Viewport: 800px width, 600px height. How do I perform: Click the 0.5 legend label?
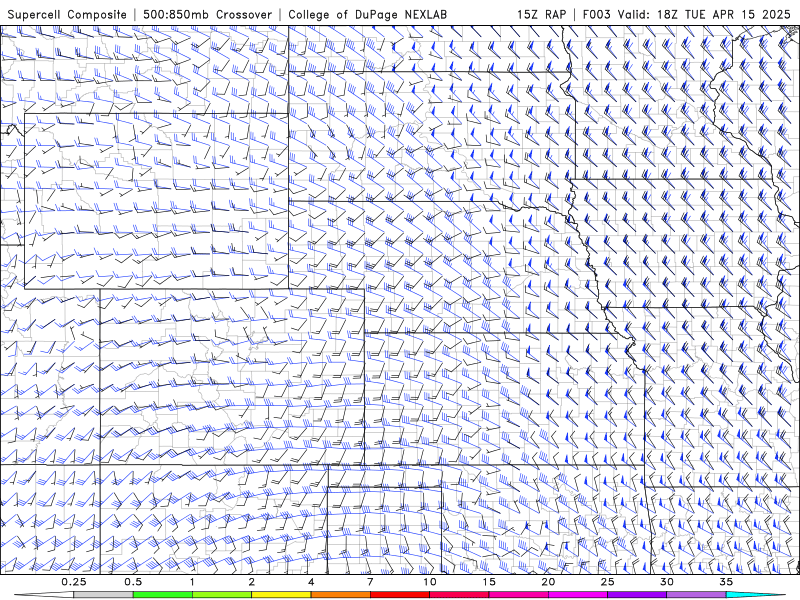pos(133,582)
